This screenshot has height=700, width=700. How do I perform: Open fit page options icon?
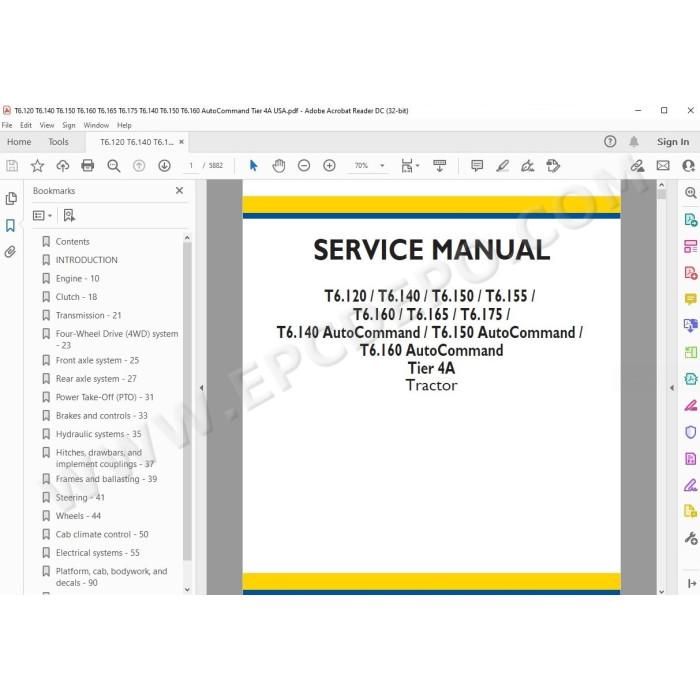coord(409,166)
